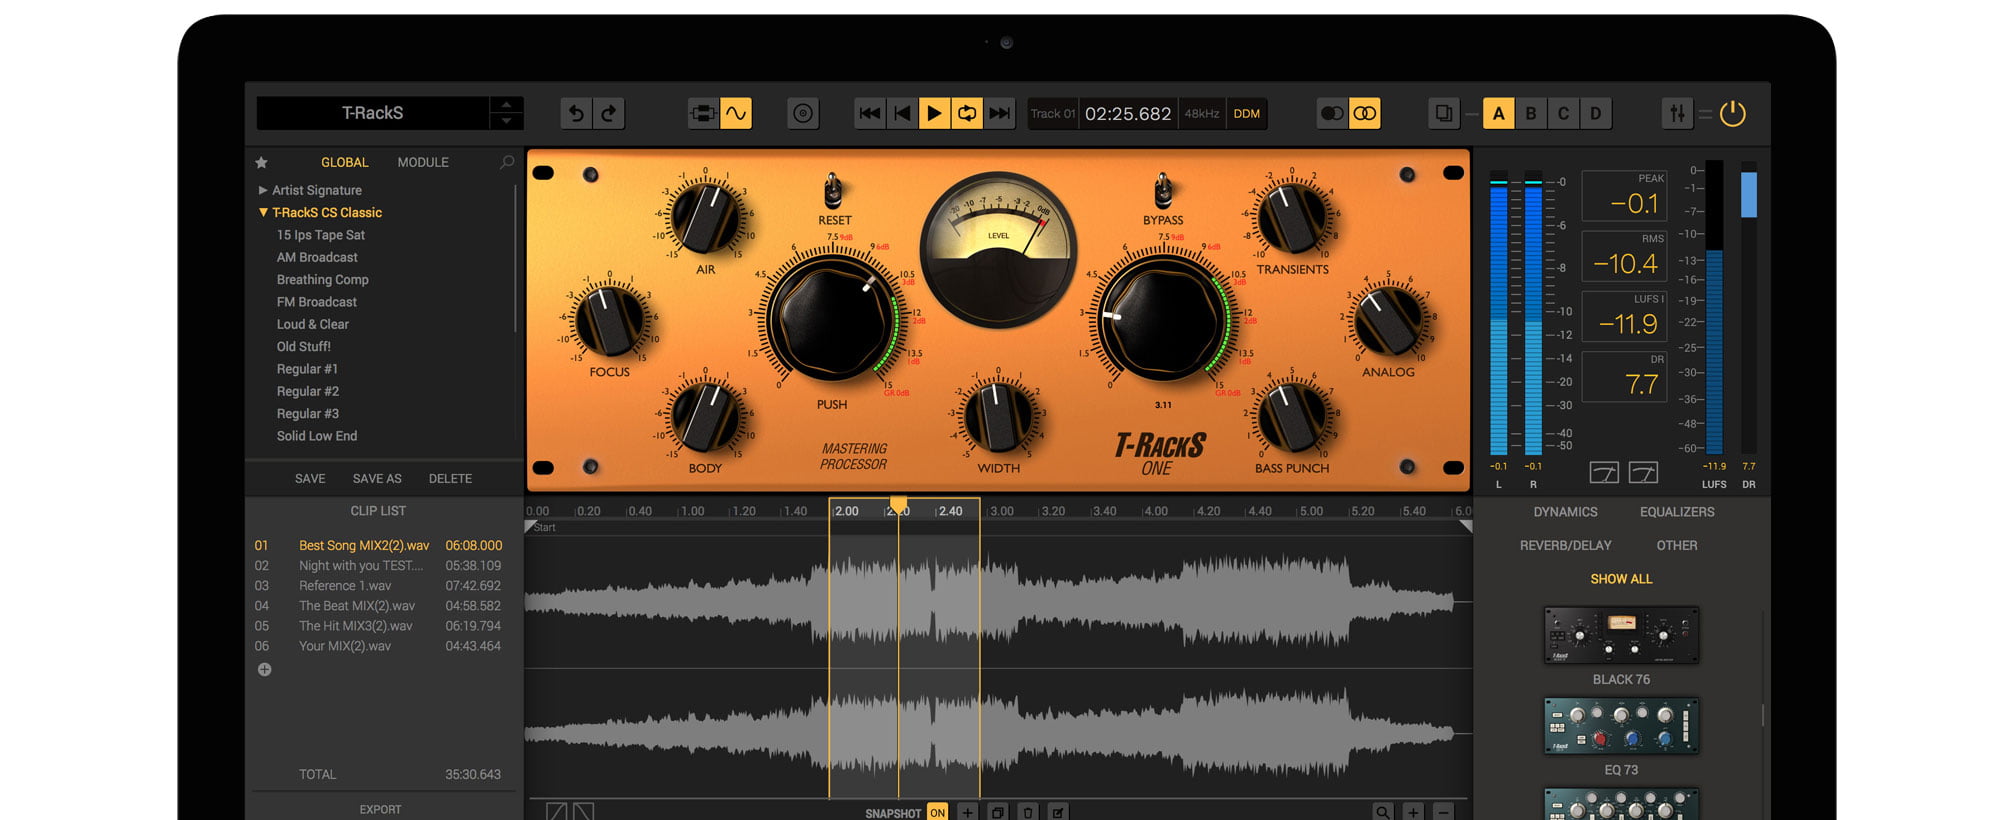The width and height of the screenshot is (2000, 820).
Task: Show favorite presets with the star
Action: pos(261,162)
